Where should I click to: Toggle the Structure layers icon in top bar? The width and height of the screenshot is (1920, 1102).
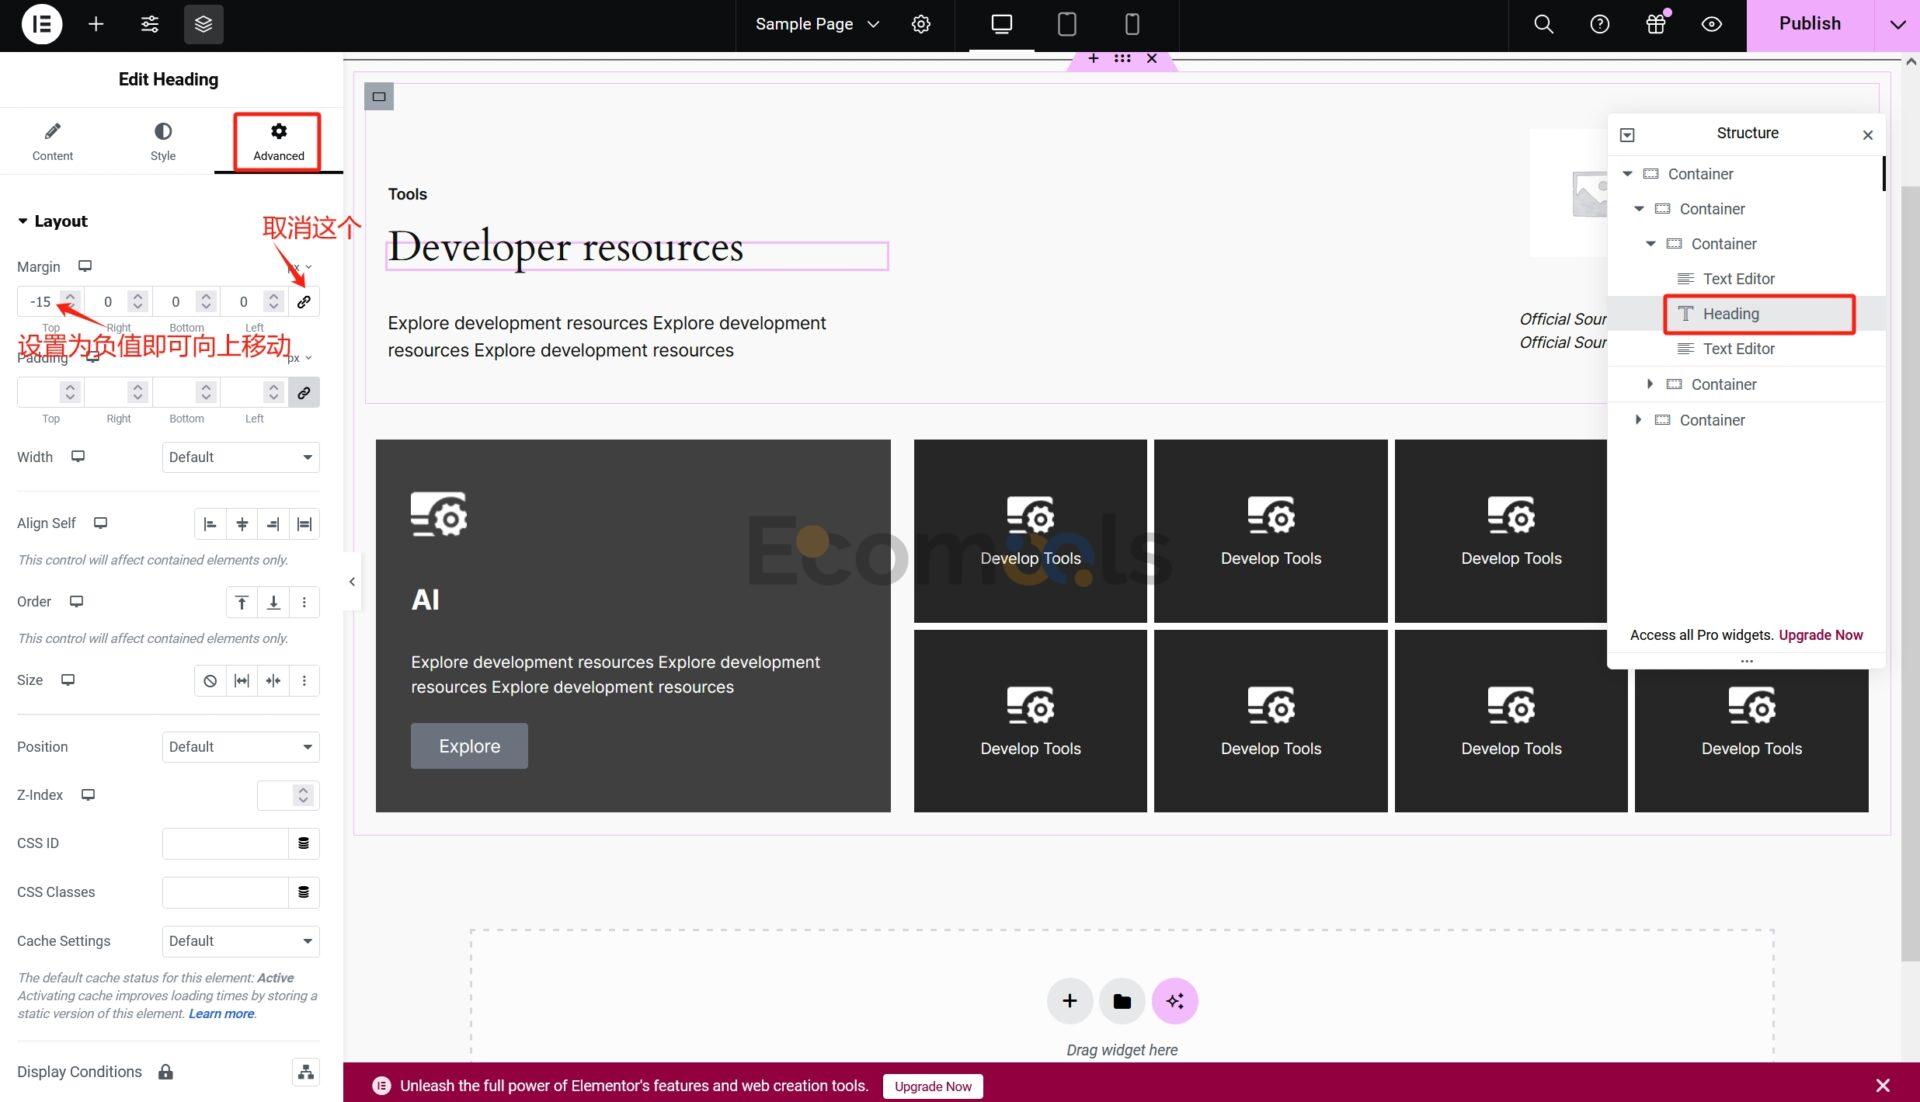[x=203, y=24]
